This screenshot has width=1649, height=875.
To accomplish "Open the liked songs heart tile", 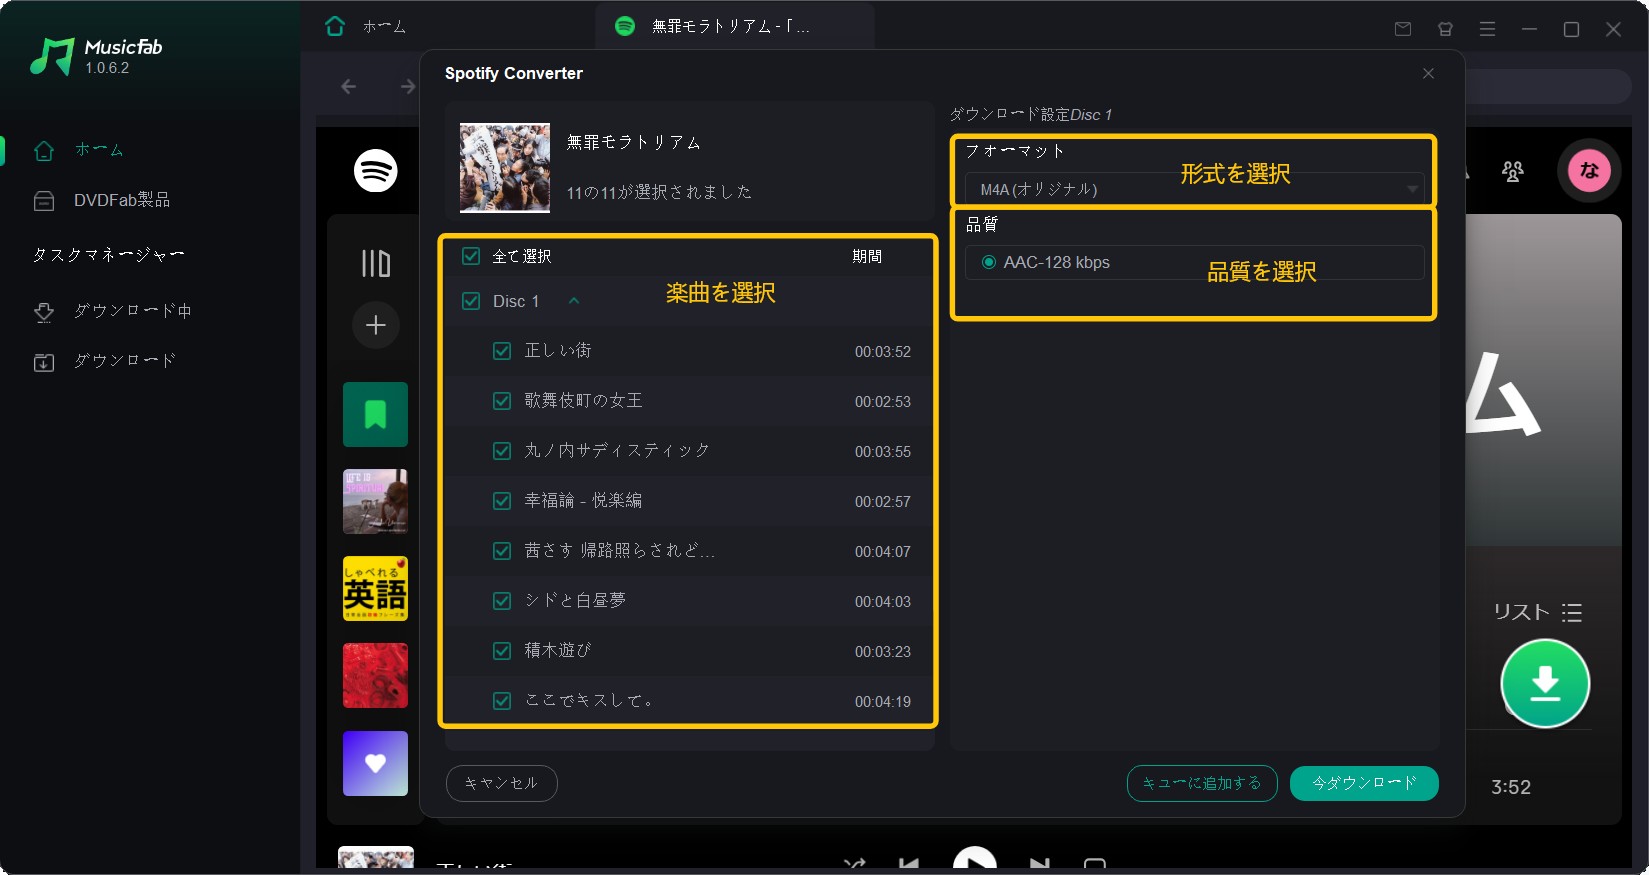I will point(375,763).
